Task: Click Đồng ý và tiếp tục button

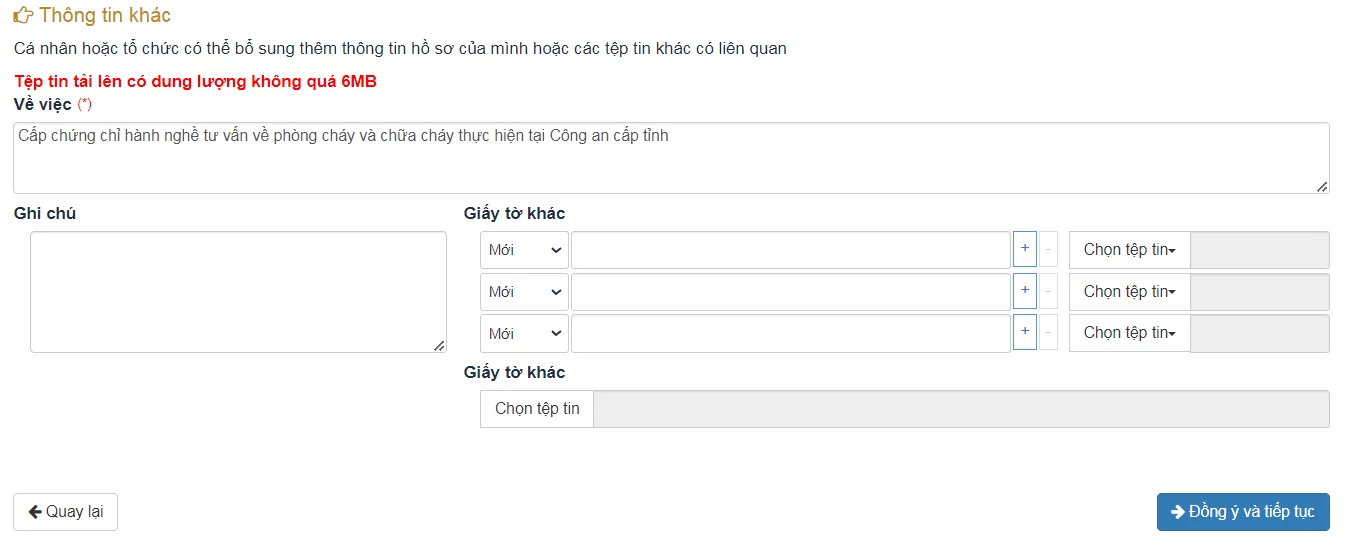Action: point(1243,512)
